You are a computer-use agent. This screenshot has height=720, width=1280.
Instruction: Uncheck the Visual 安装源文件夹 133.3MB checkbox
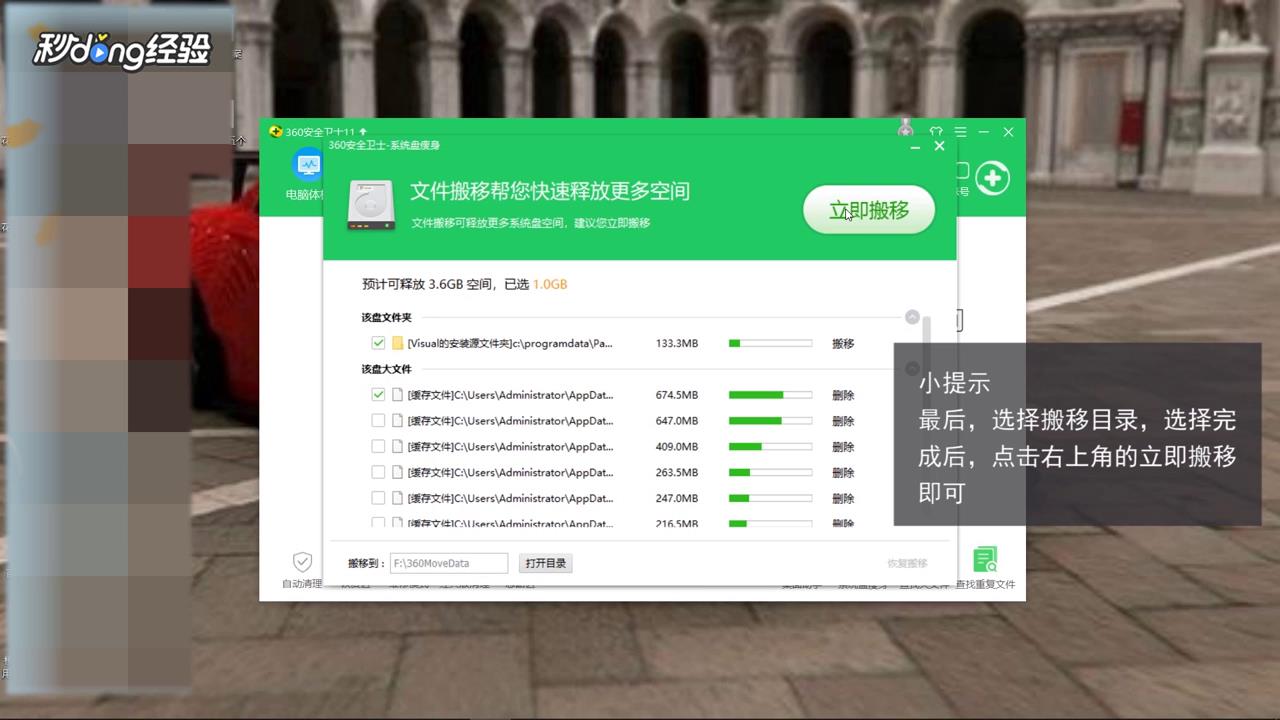pos(378,343)
